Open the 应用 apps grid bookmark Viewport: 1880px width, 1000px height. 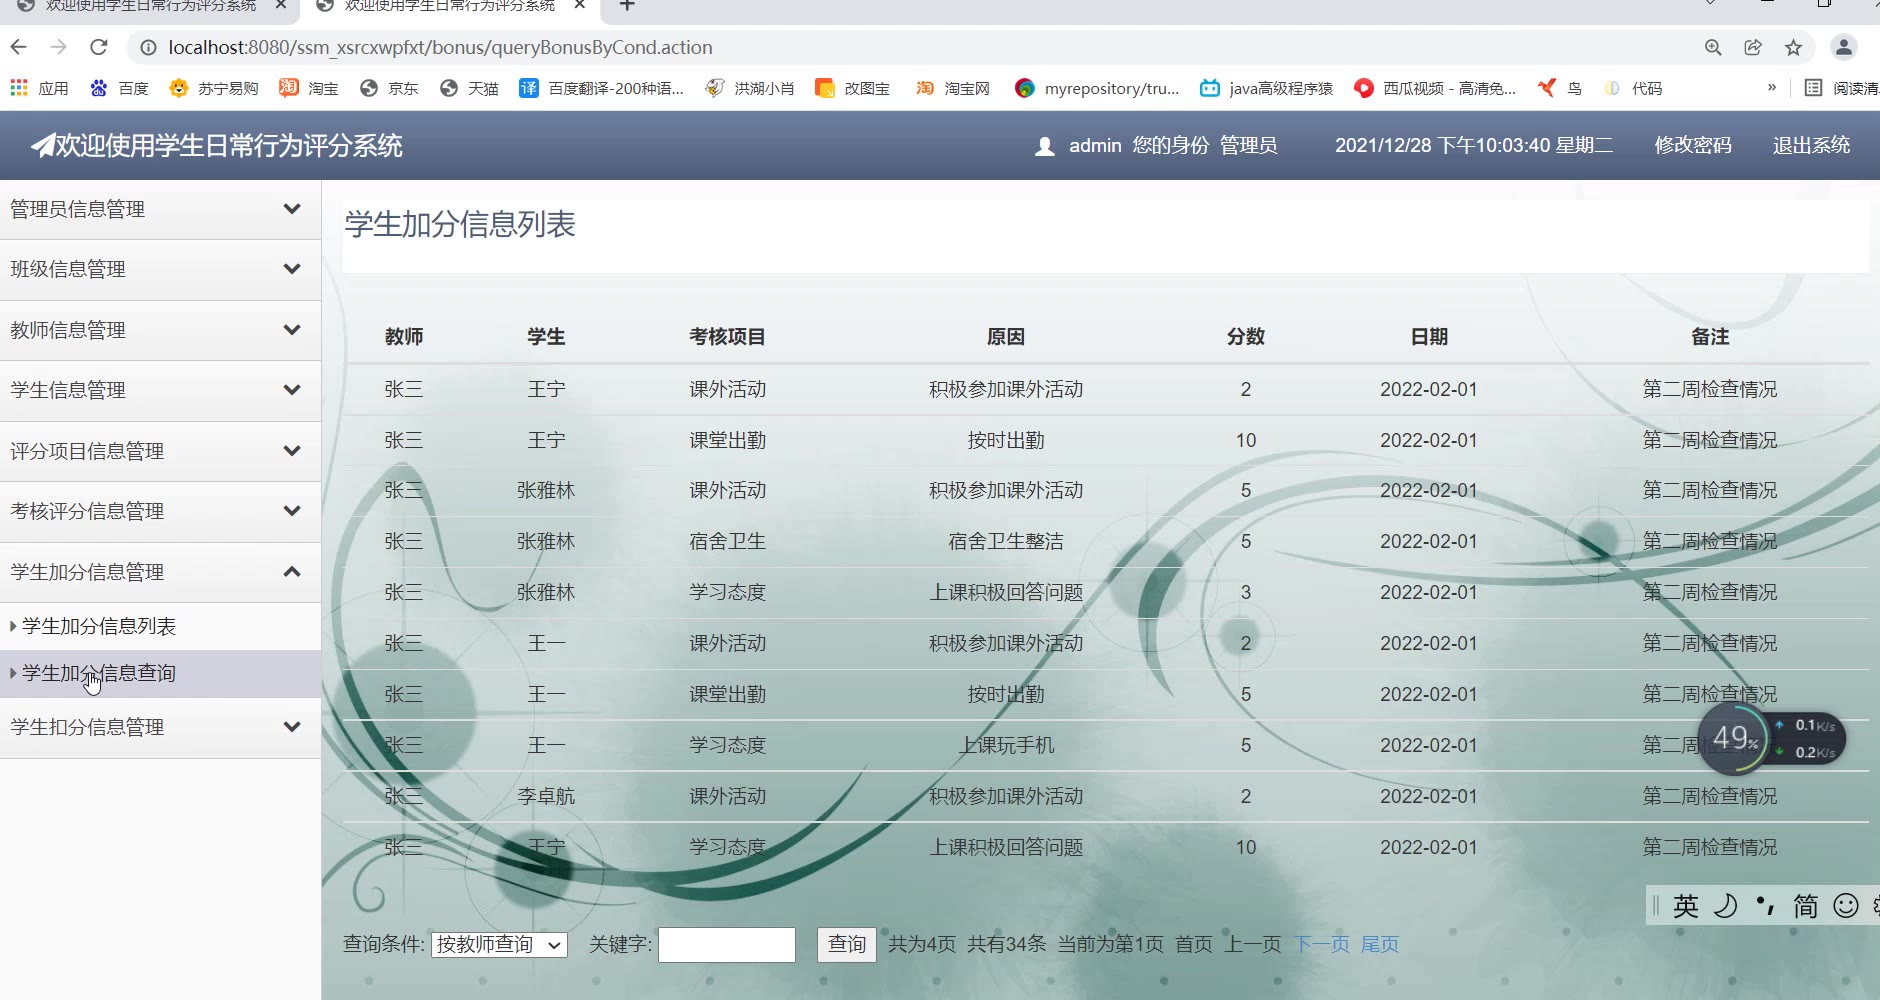coord(39,88)
